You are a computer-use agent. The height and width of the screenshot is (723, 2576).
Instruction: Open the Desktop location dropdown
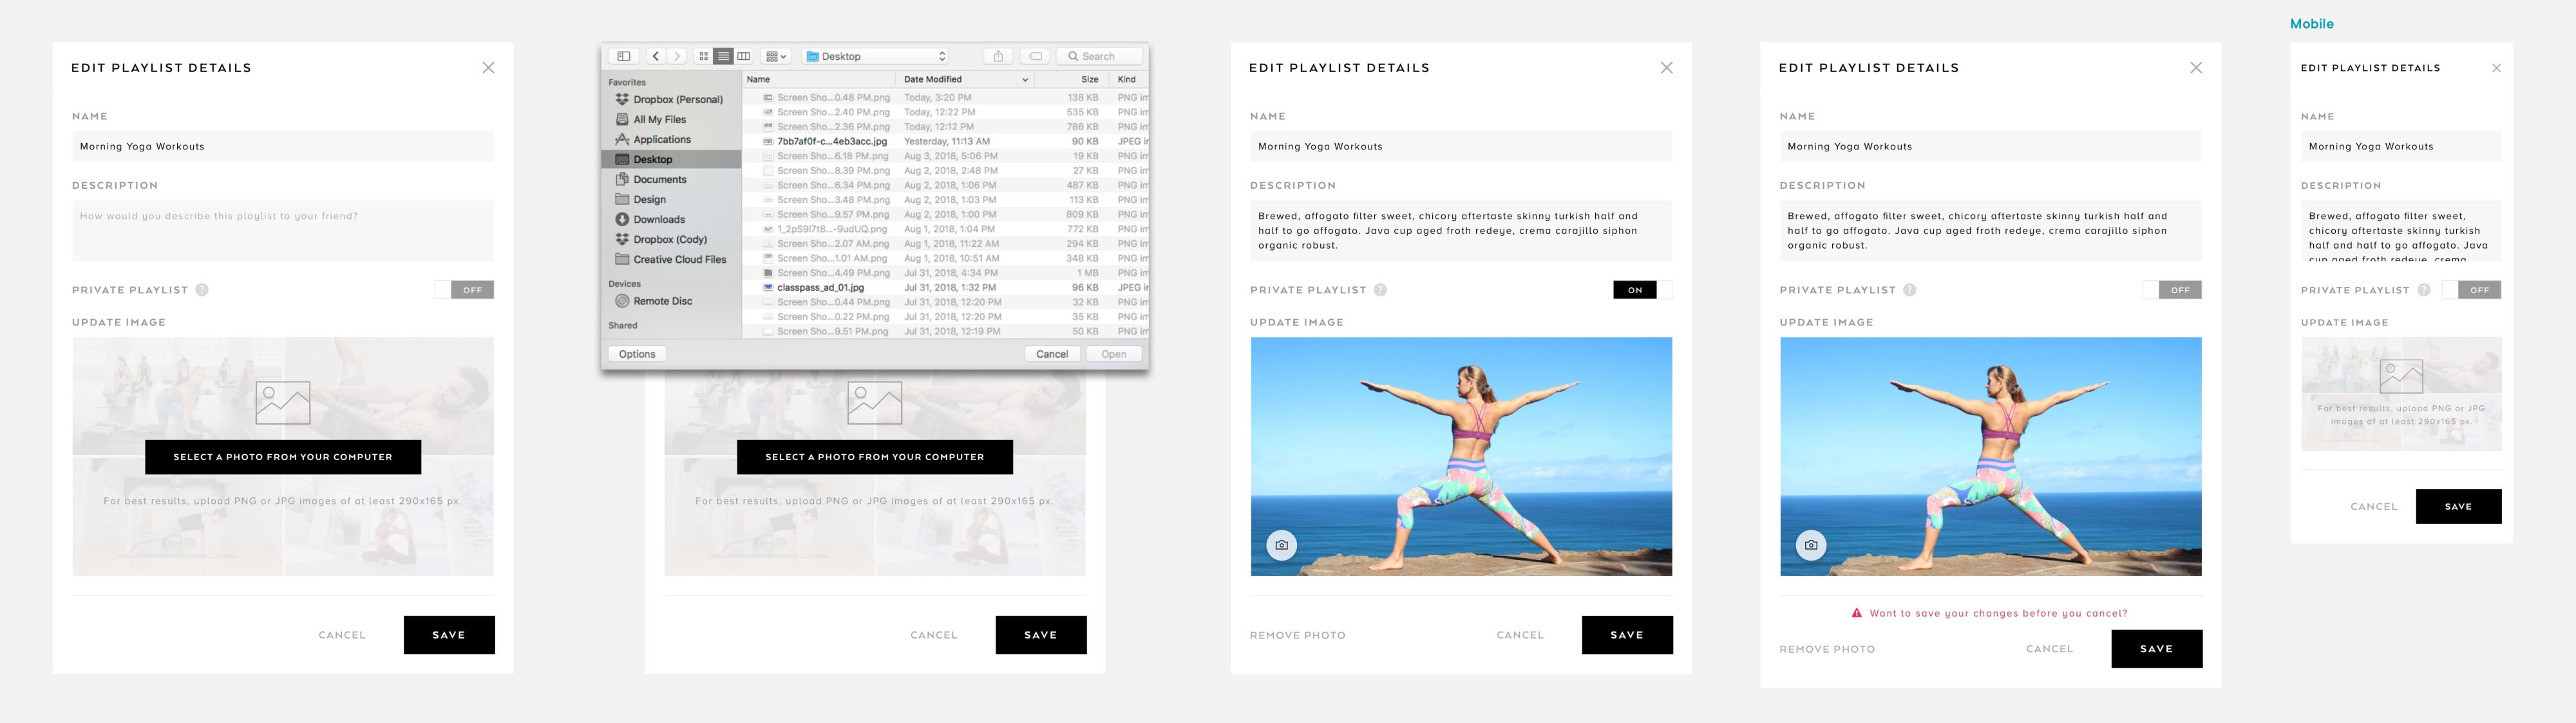point(876,56)
